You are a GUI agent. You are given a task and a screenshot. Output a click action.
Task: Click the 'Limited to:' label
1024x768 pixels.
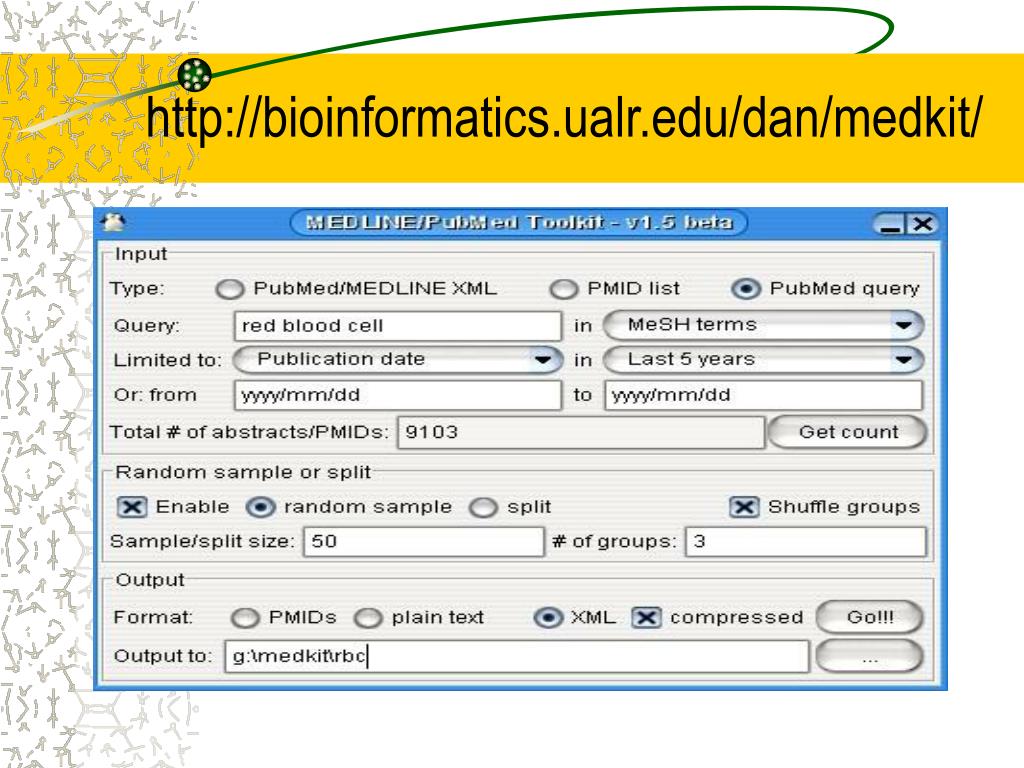(x=167, y=360)
